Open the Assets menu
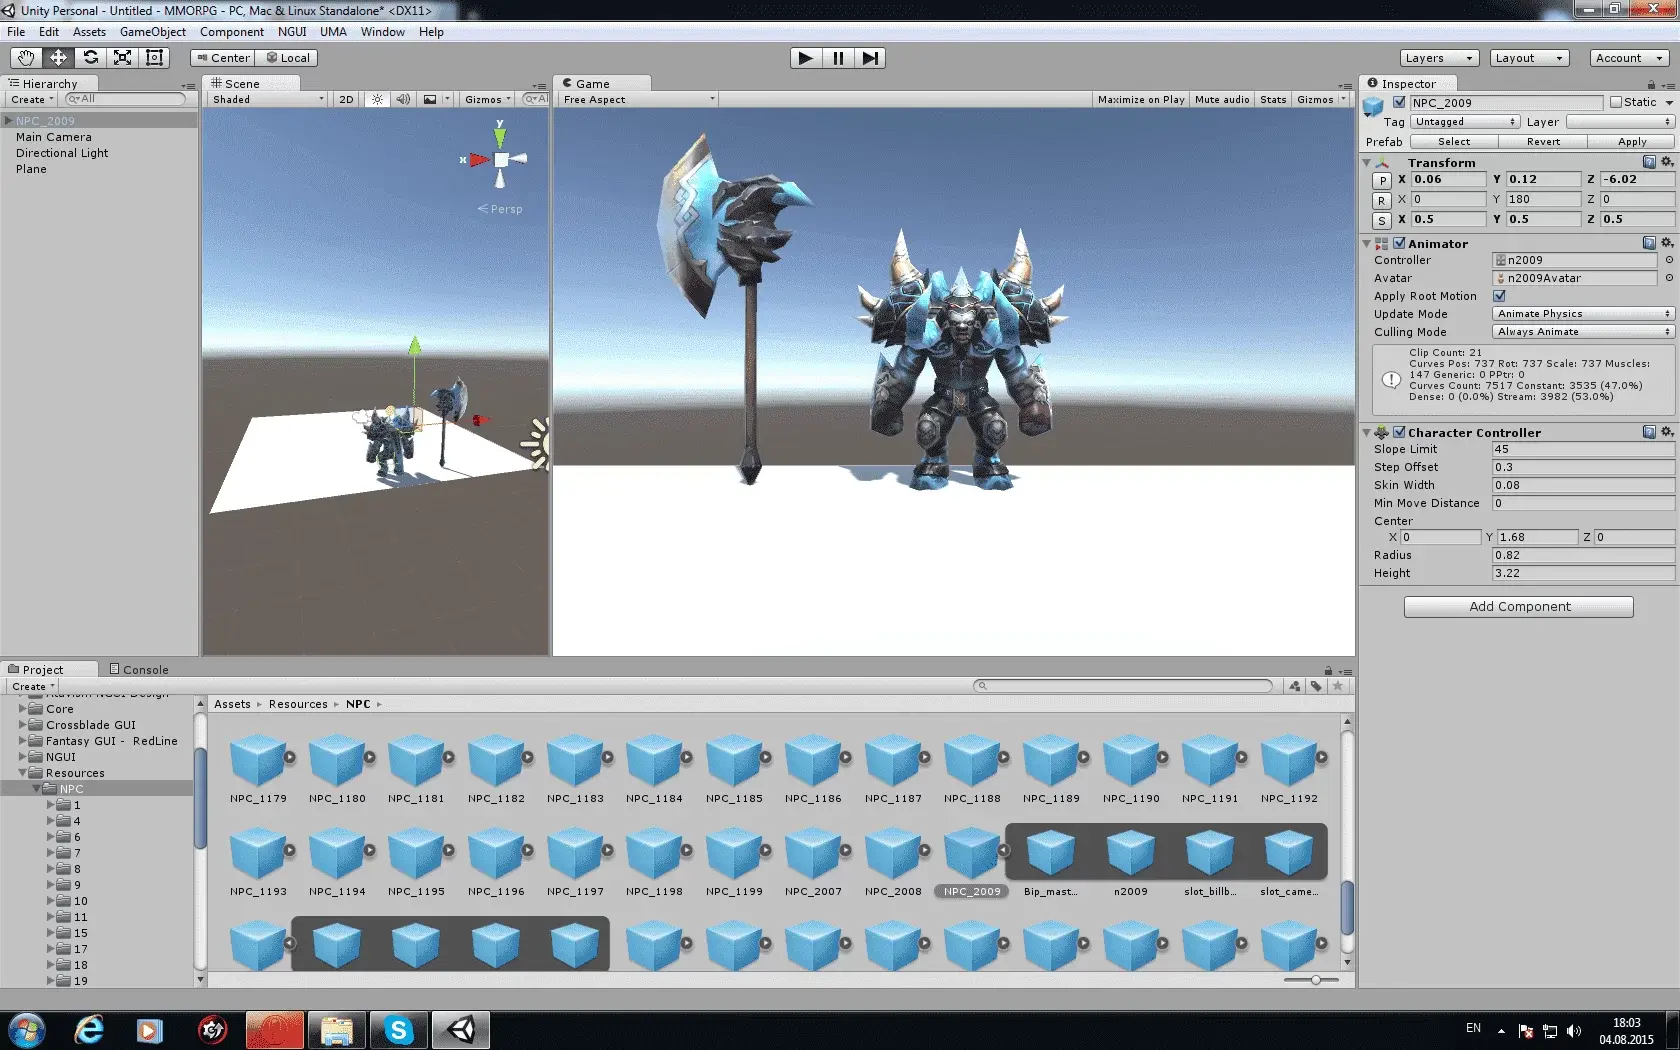 (89, 32)
